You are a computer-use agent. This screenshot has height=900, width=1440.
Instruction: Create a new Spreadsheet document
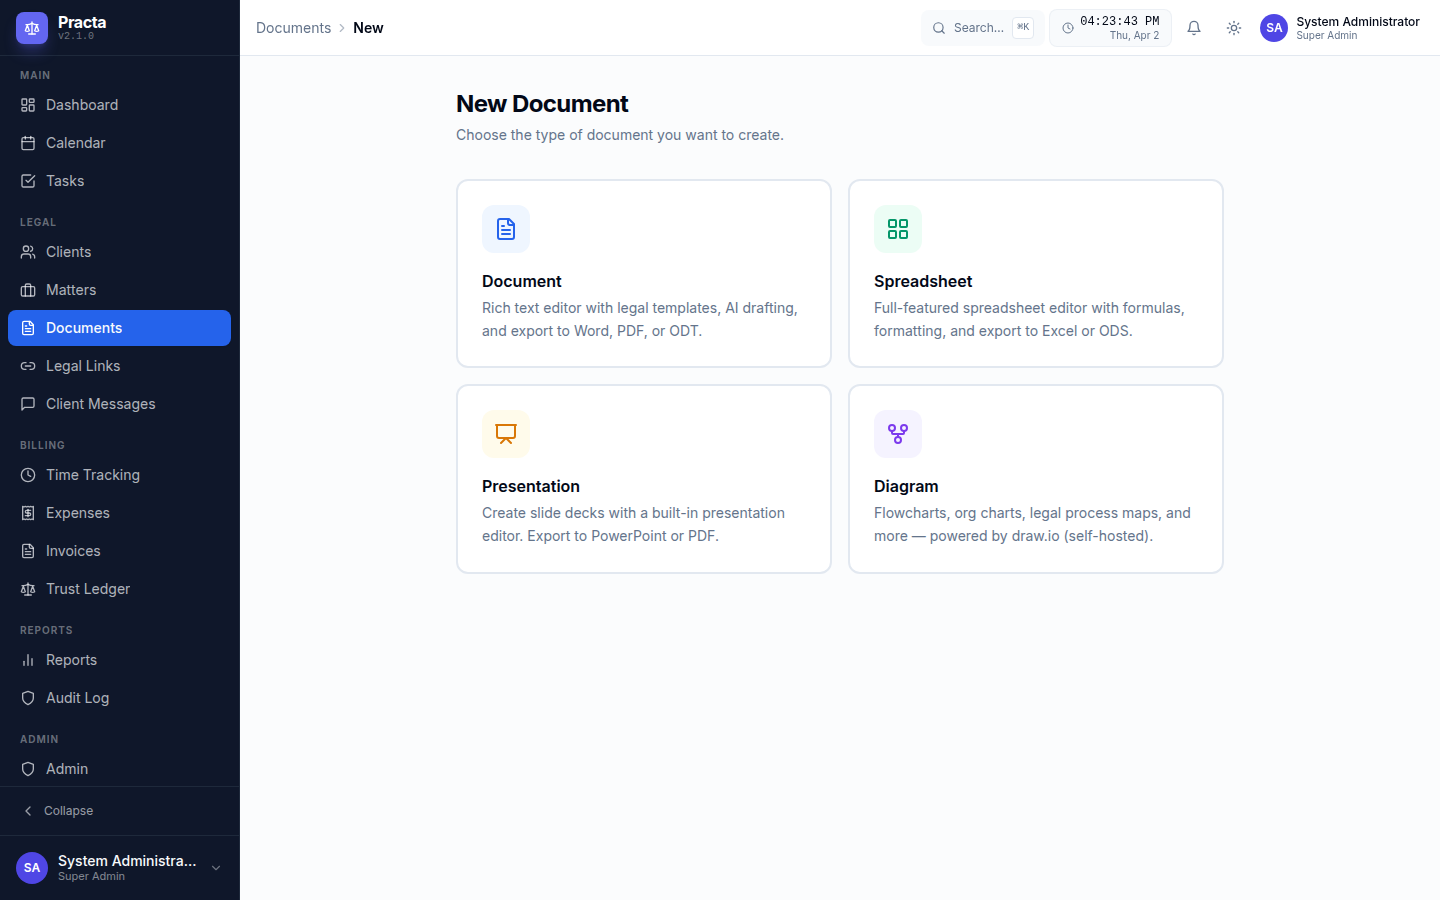[1035, 273]
